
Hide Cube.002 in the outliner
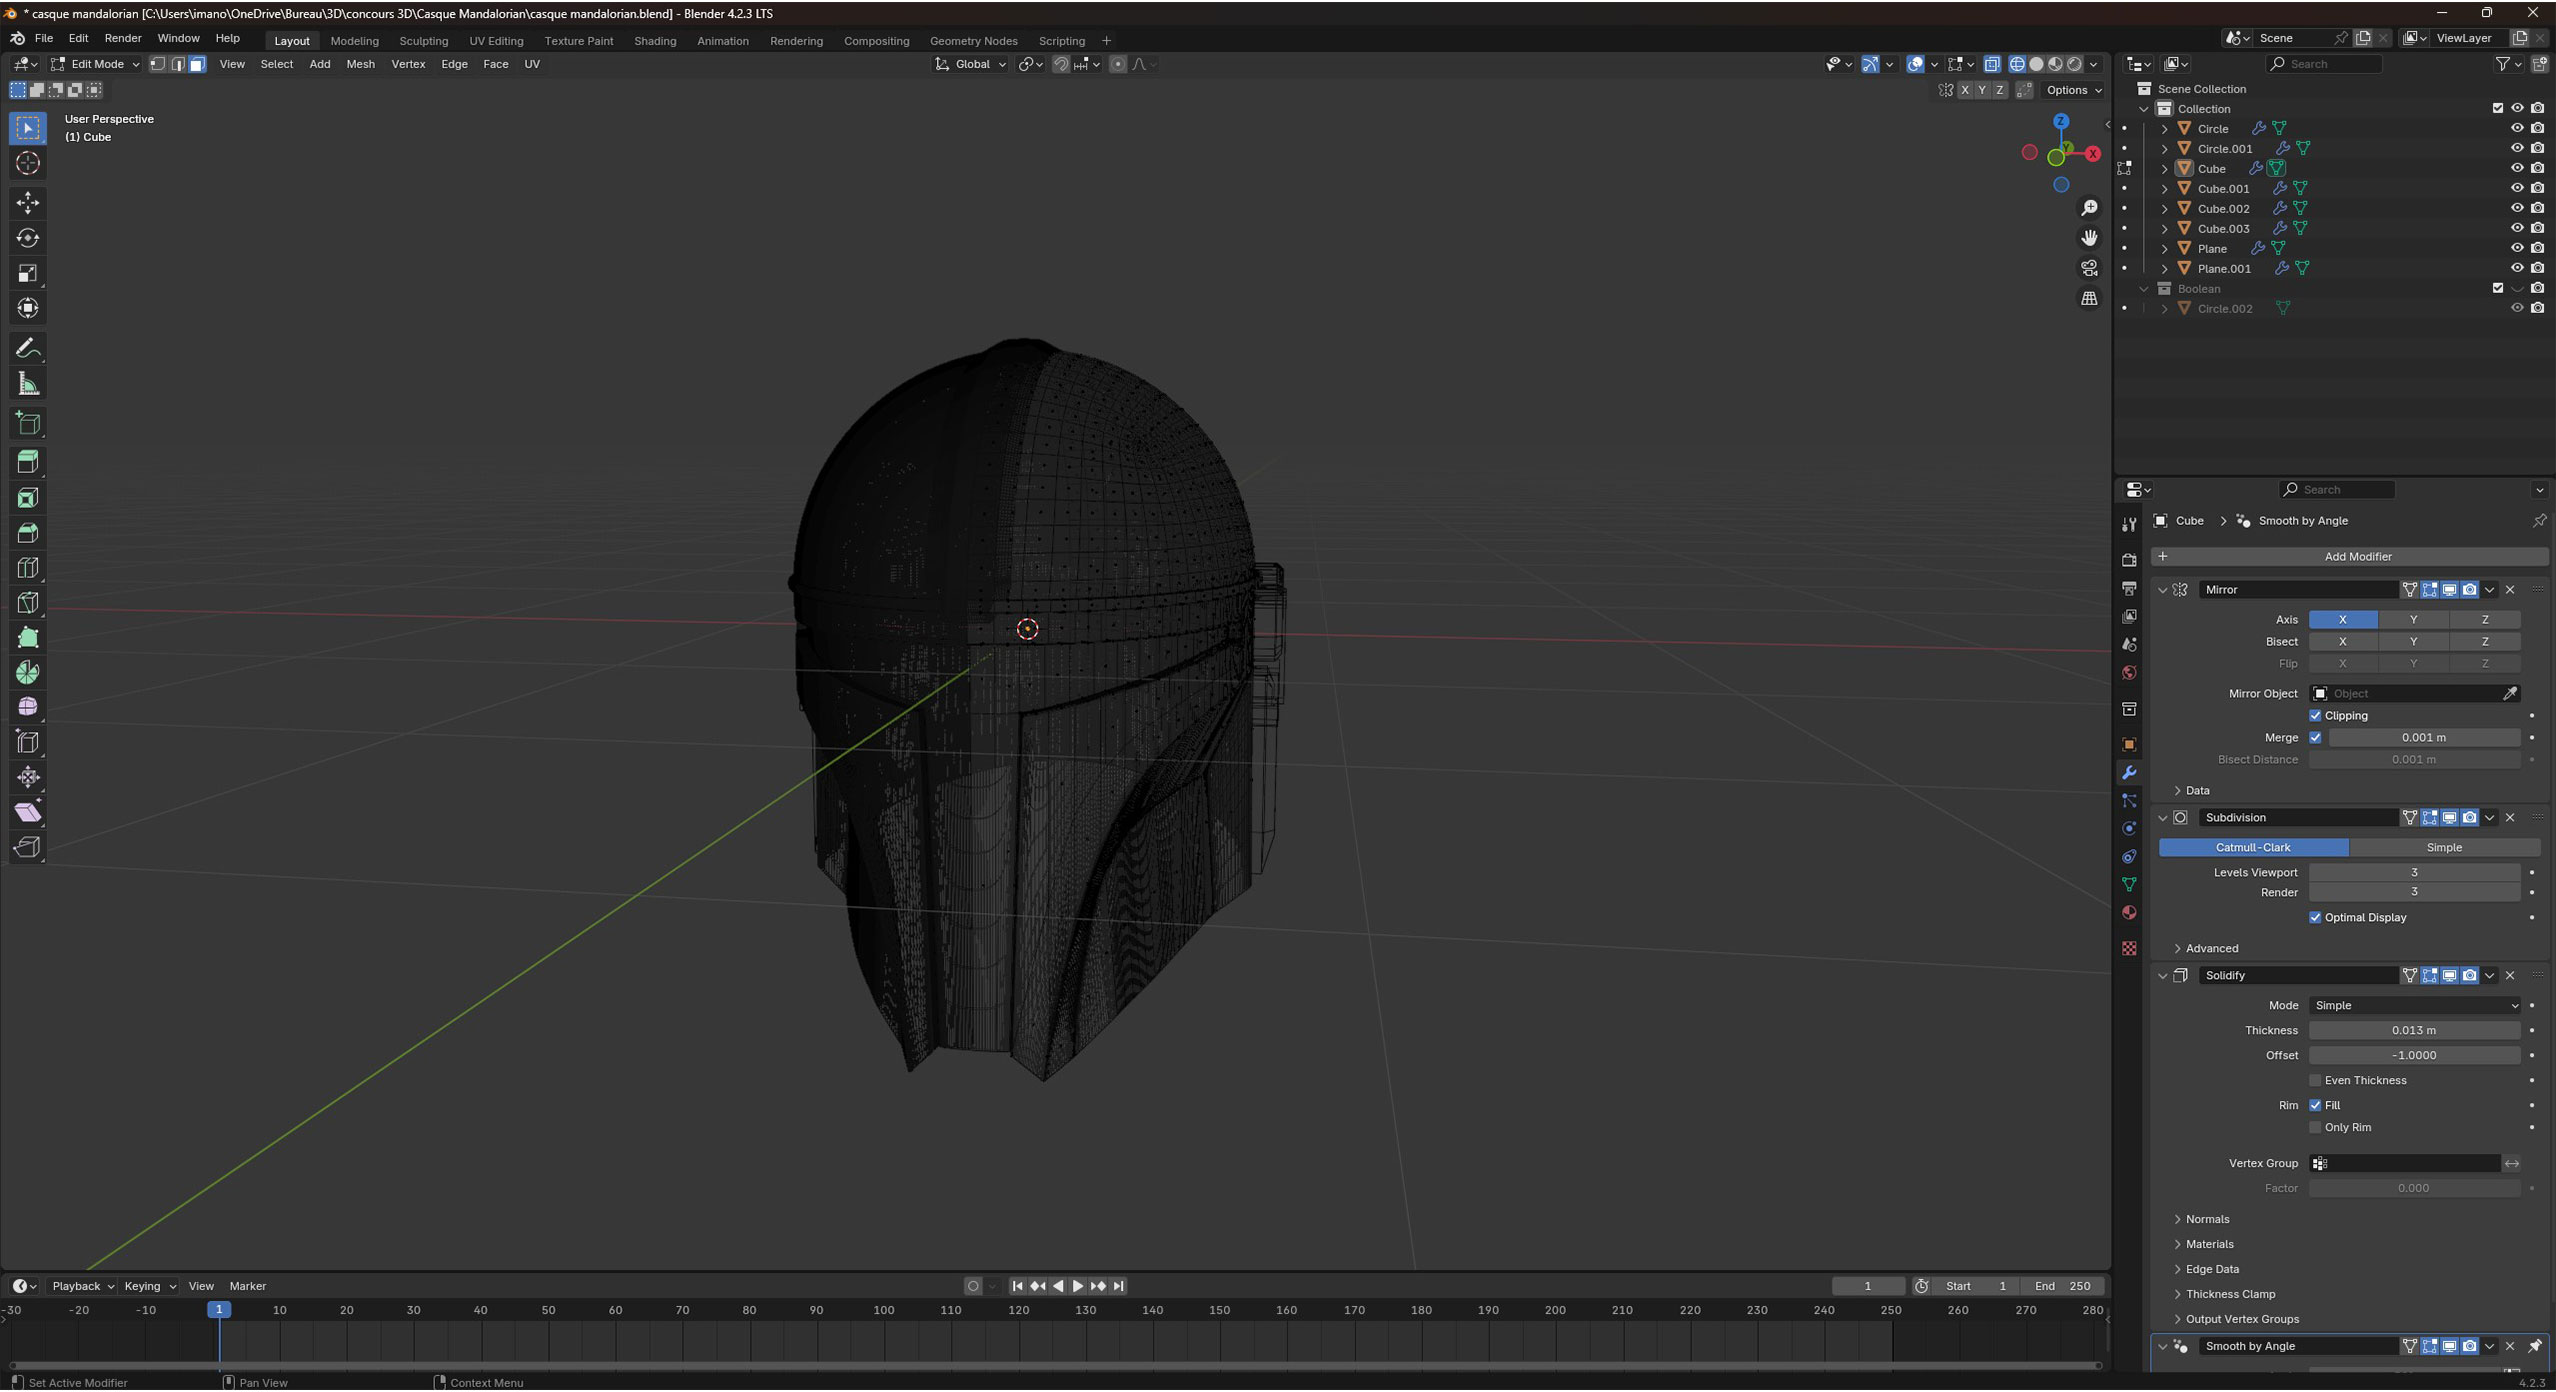(2516, 208)
